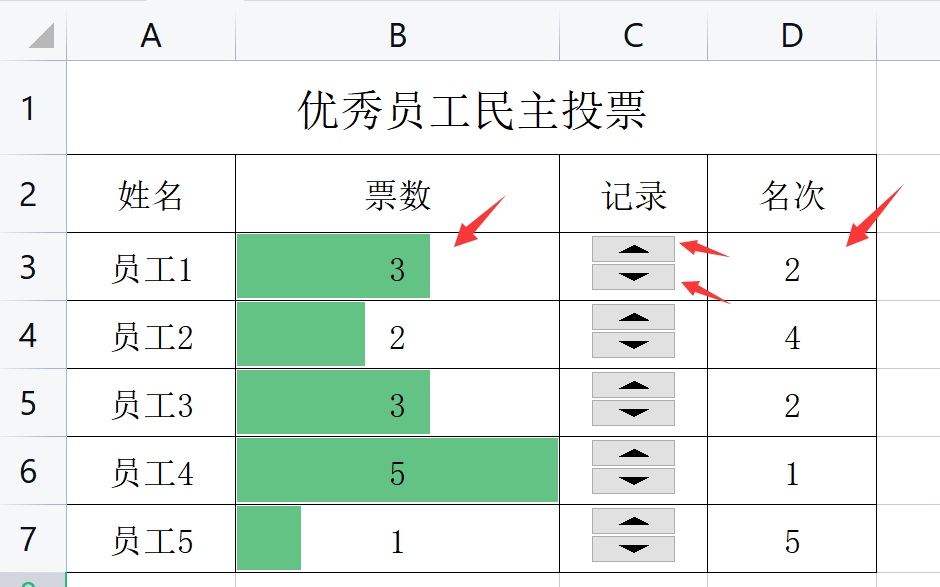This screenshot has width=940, height=587.
Task: Decrease votes for 员工1 with down arrow
Action: click(633, 277)
